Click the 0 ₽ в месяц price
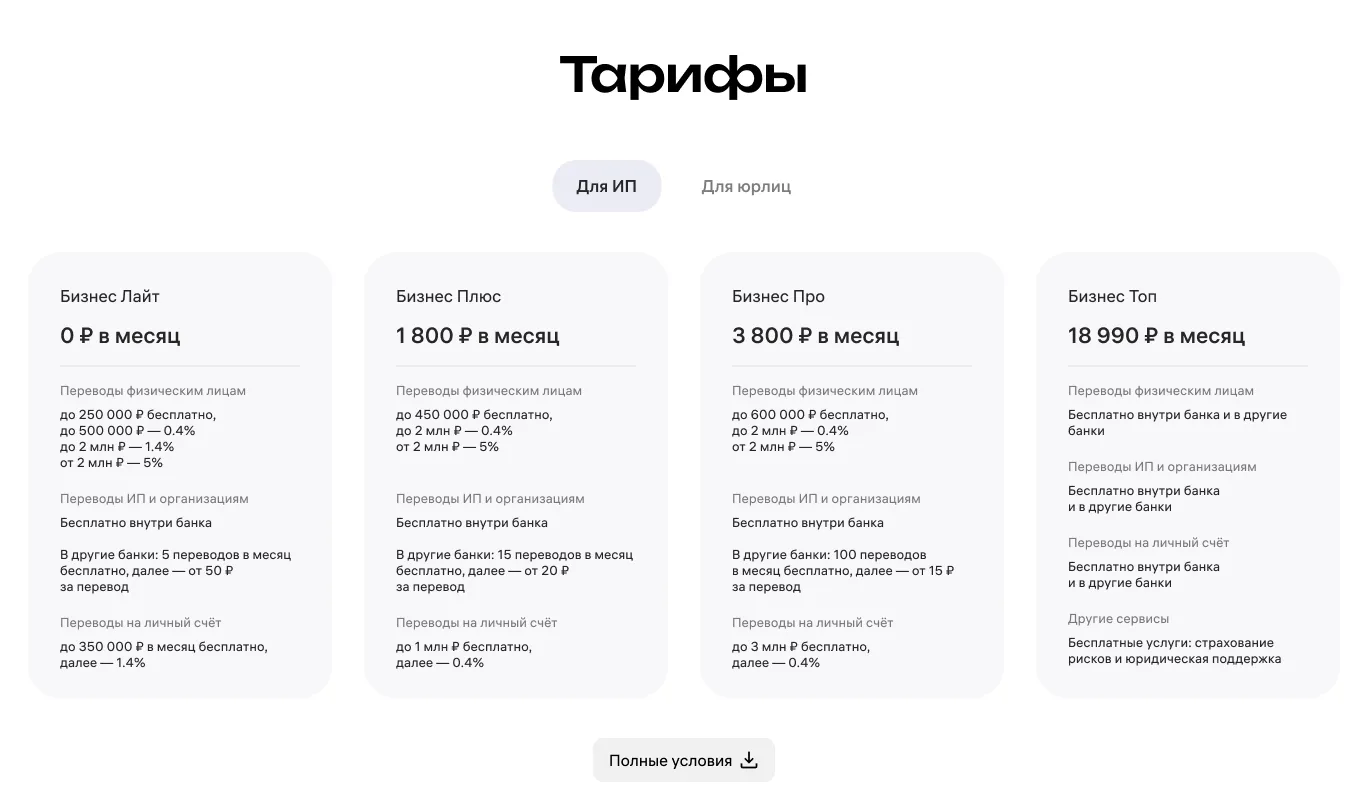 [120, 336]
